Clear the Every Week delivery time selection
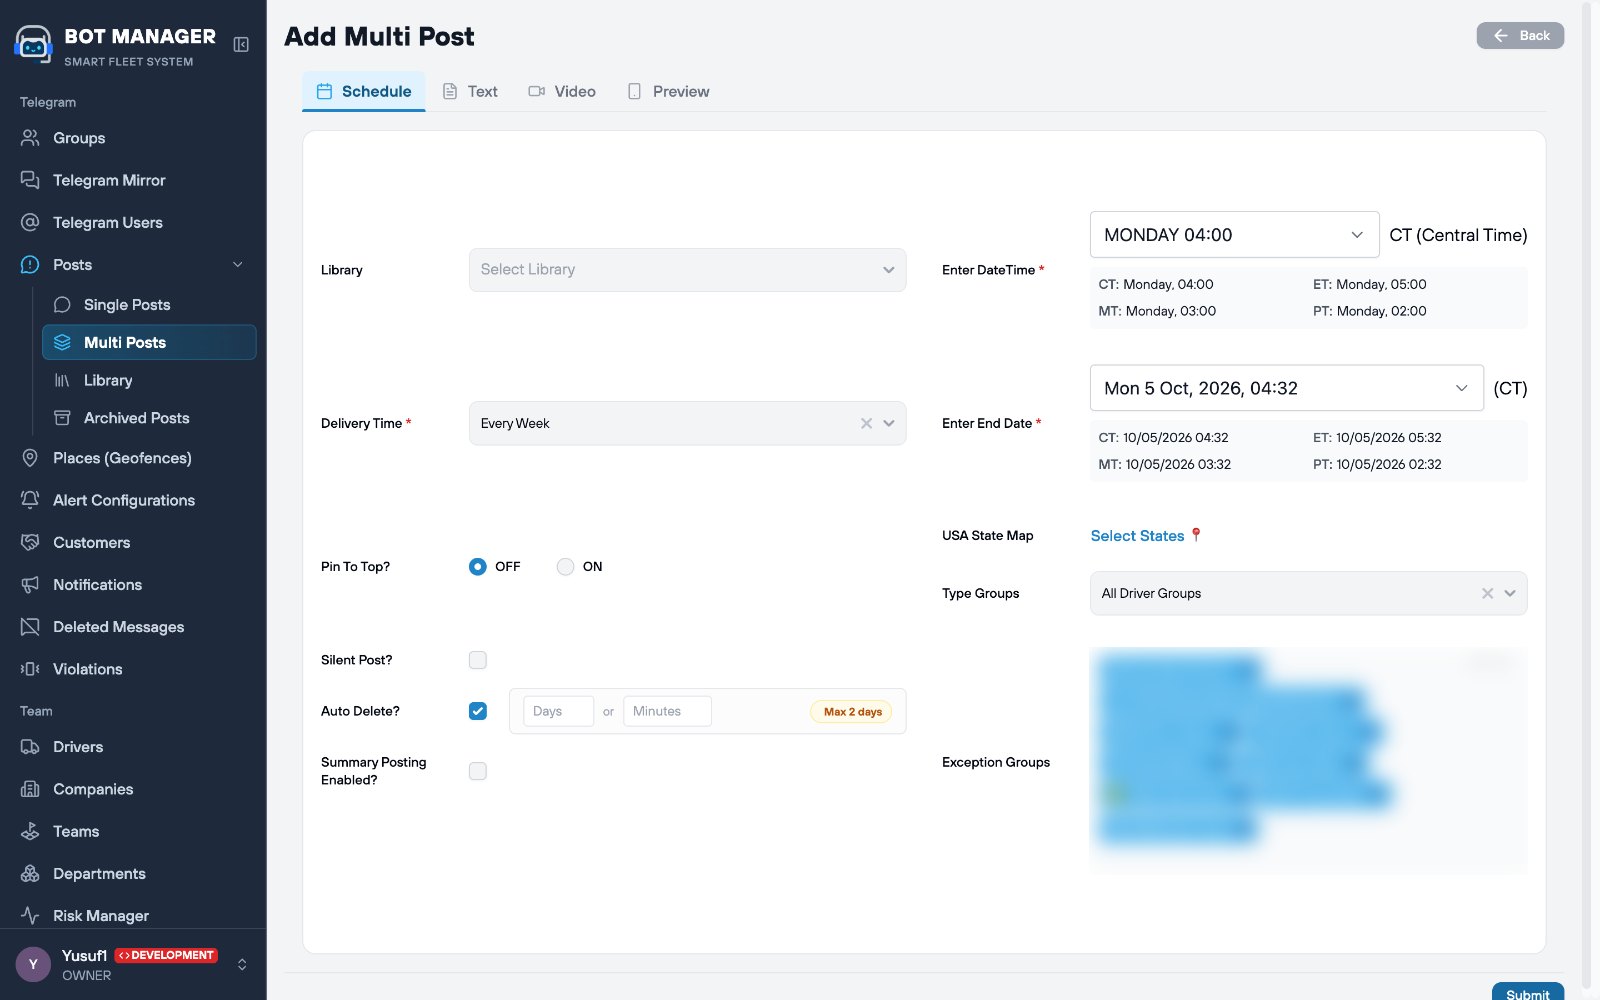 tap(866, 423)
